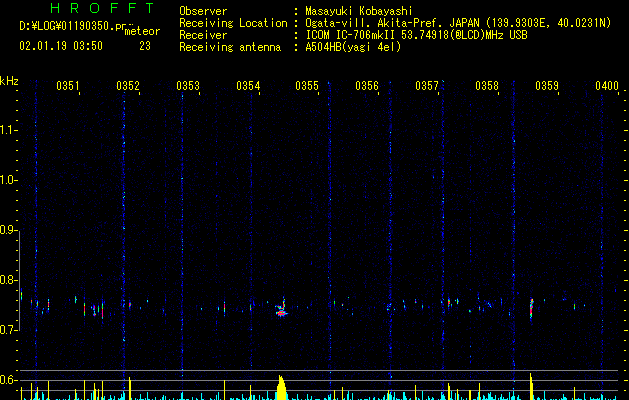Screen dimensions: 629x400
Task: Click the 0.6 kHz axis label
Action: [x=8, y=380]
